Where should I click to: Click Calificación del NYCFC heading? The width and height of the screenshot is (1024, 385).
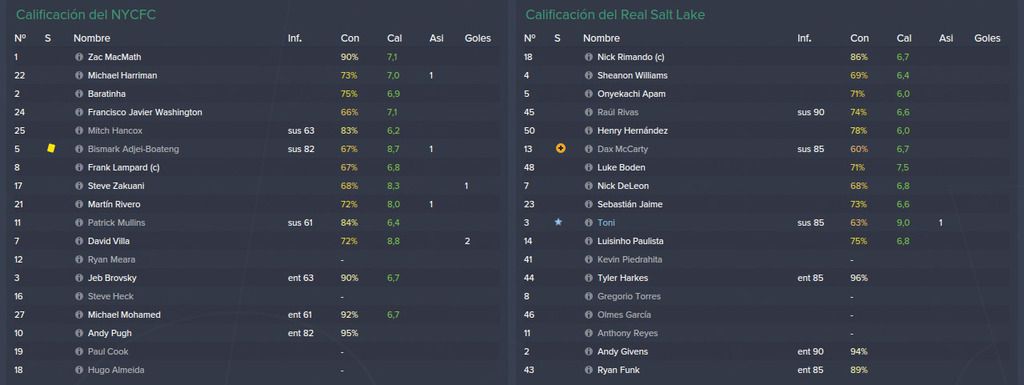[x=86, y=14]
